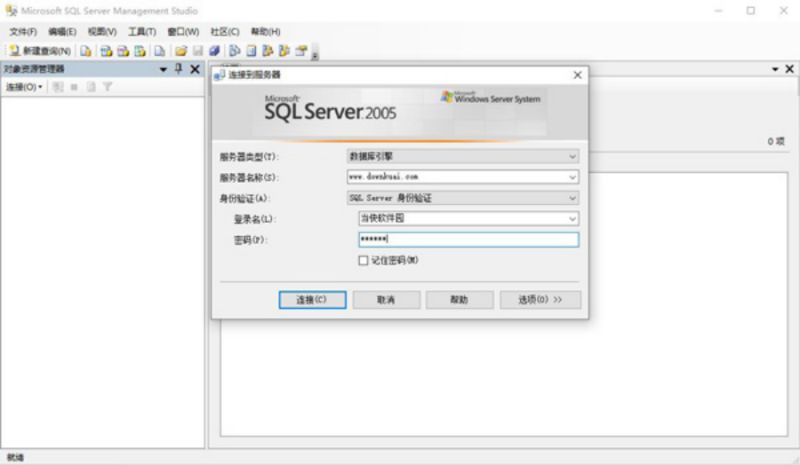The height and width of the screenshot is (465, 800).
Task: Open the 连接(O) dropdown in Object Explorer
Action: click(24, 87)
